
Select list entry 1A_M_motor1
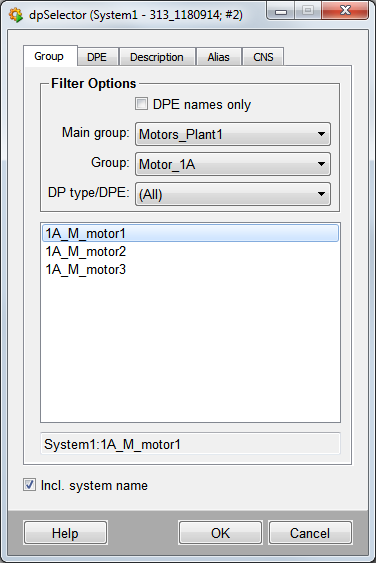coord(190,233)
